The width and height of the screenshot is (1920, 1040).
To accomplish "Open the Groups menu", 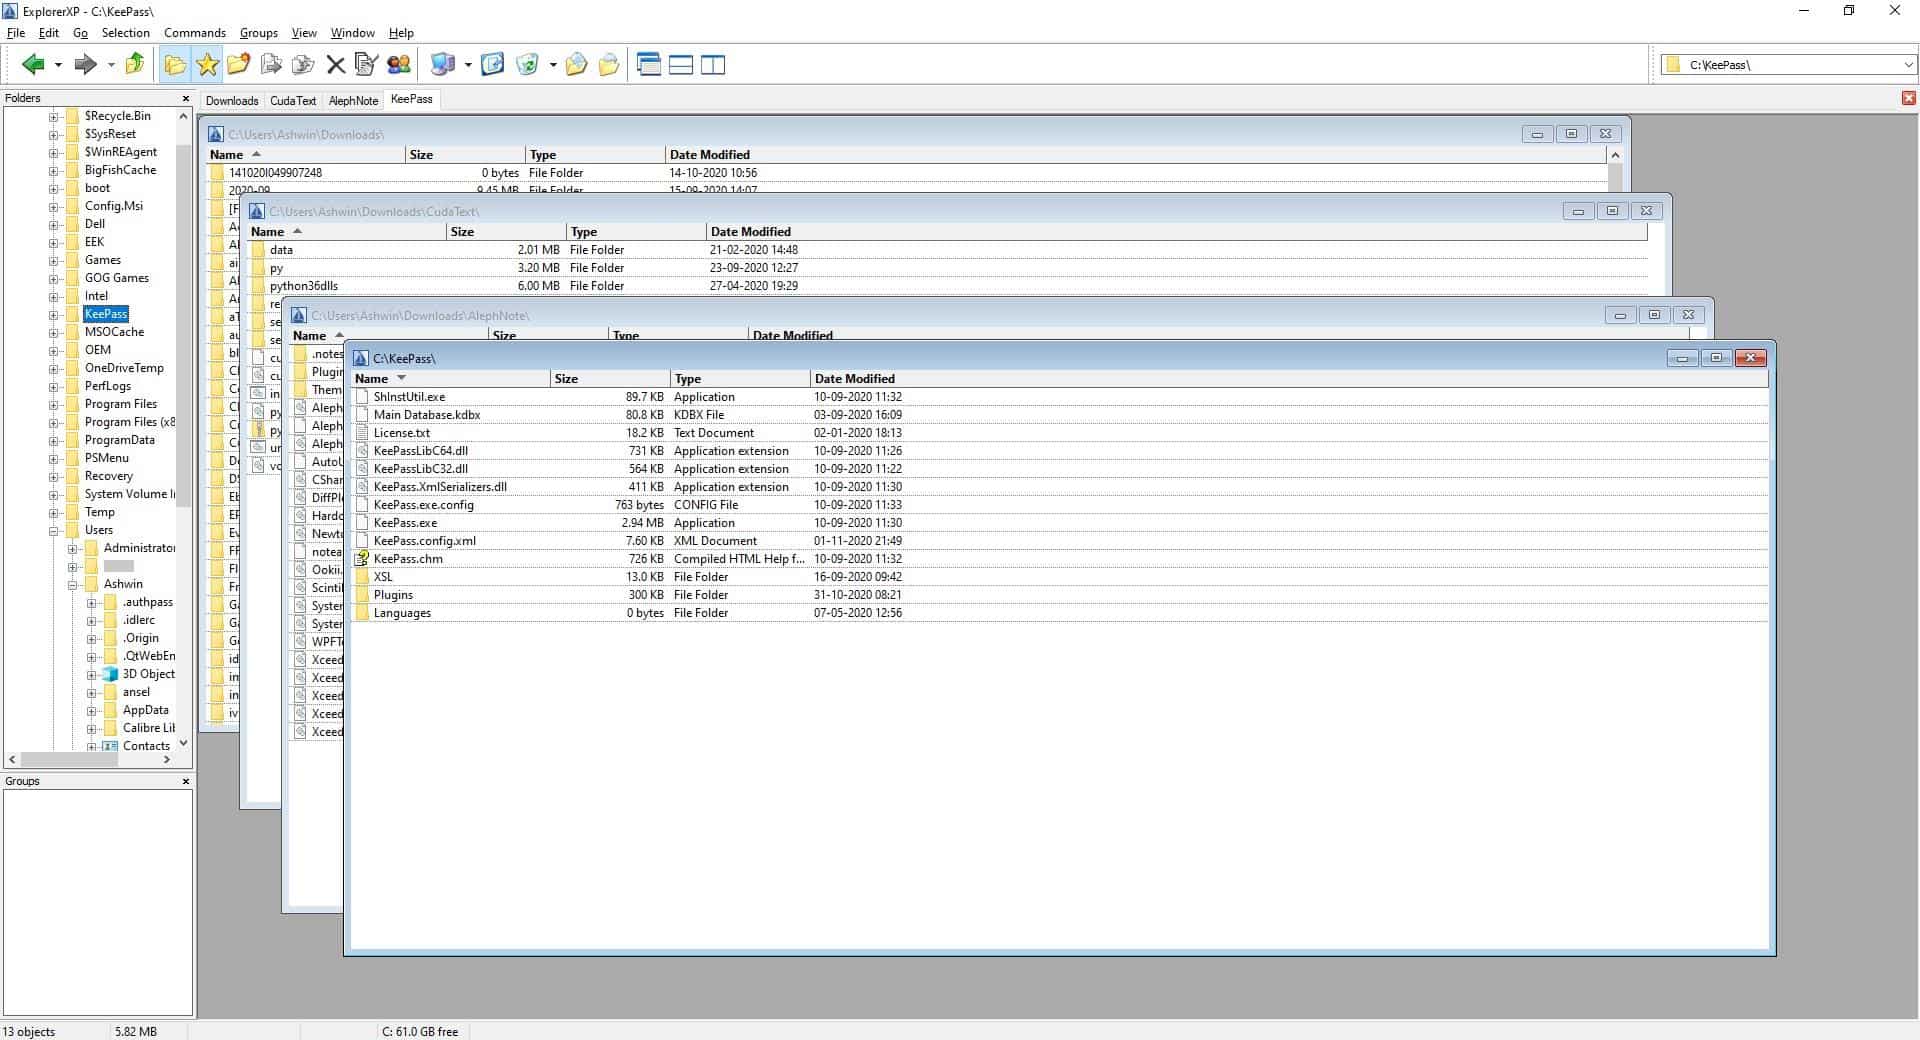I will point(259,33).
